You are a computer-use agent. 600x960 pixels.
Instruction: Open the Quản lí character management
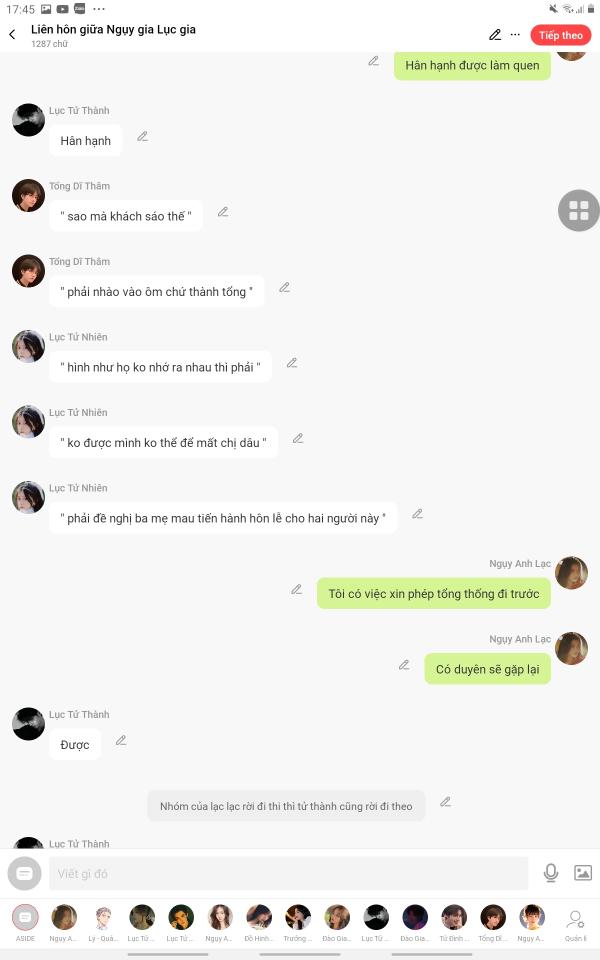(576, 924)
